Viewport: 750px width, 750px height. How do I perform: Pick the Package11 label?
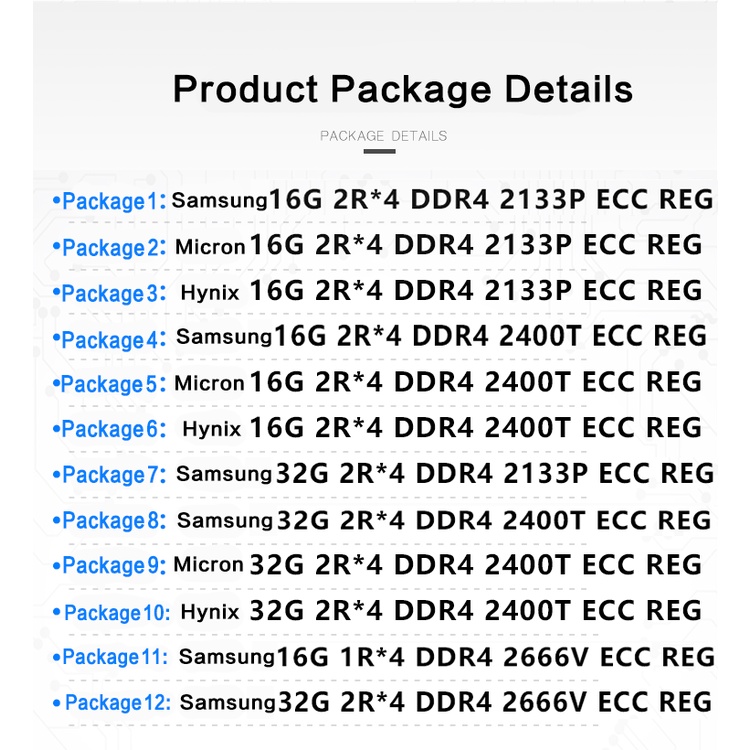pos(114,657)
